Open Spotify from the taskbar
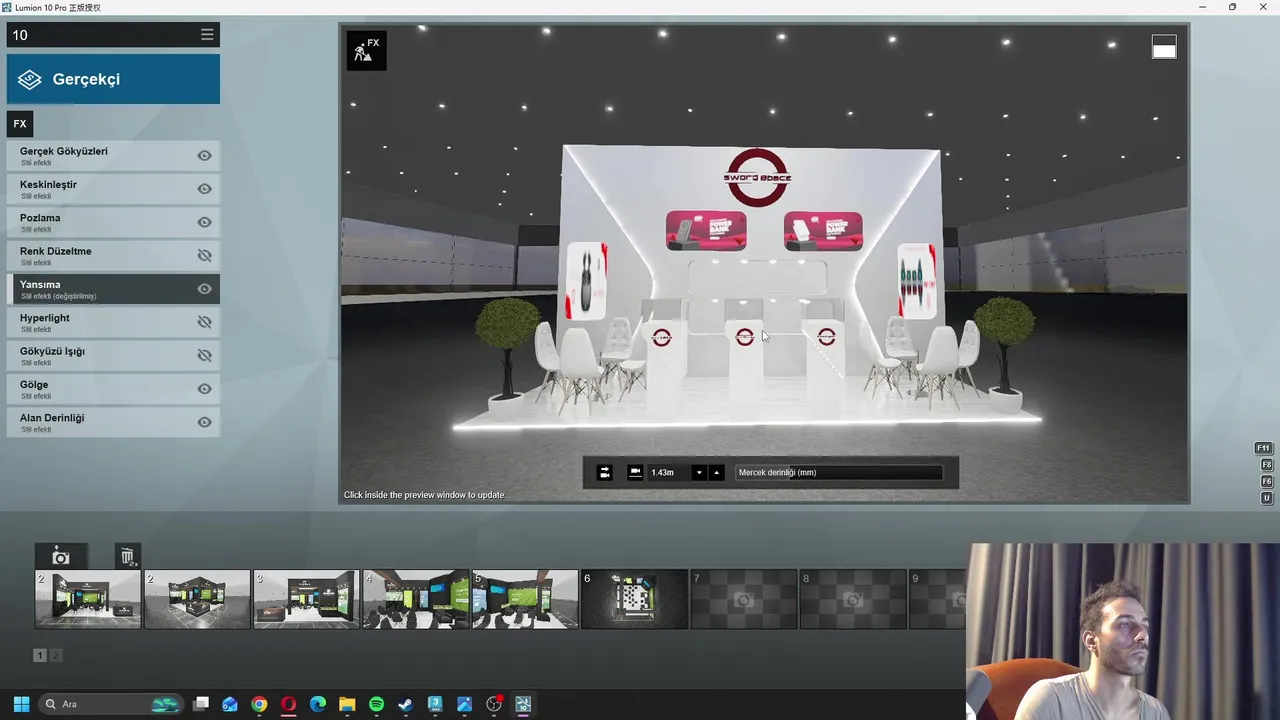1280x720 pixels. click(376, 704)
